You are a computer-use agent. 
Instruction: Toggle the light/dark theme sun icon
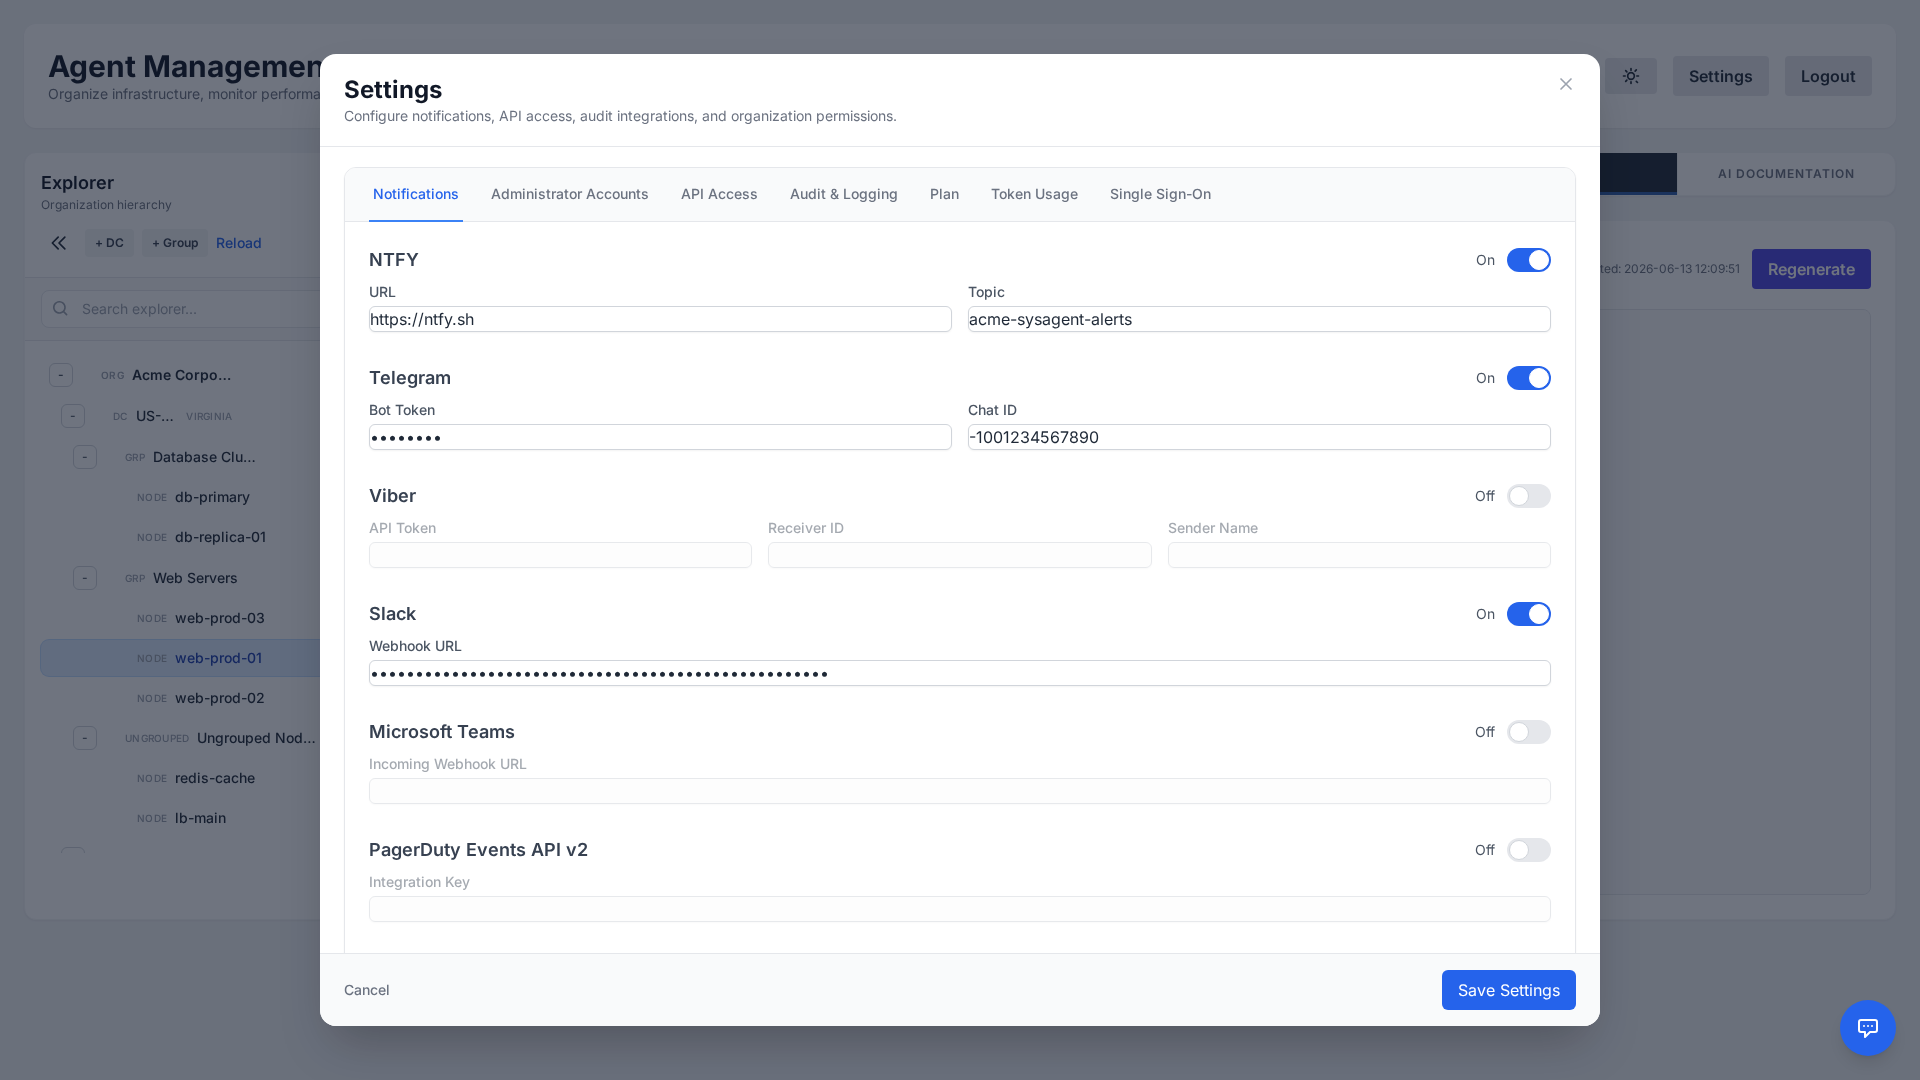click(1631, 76)
